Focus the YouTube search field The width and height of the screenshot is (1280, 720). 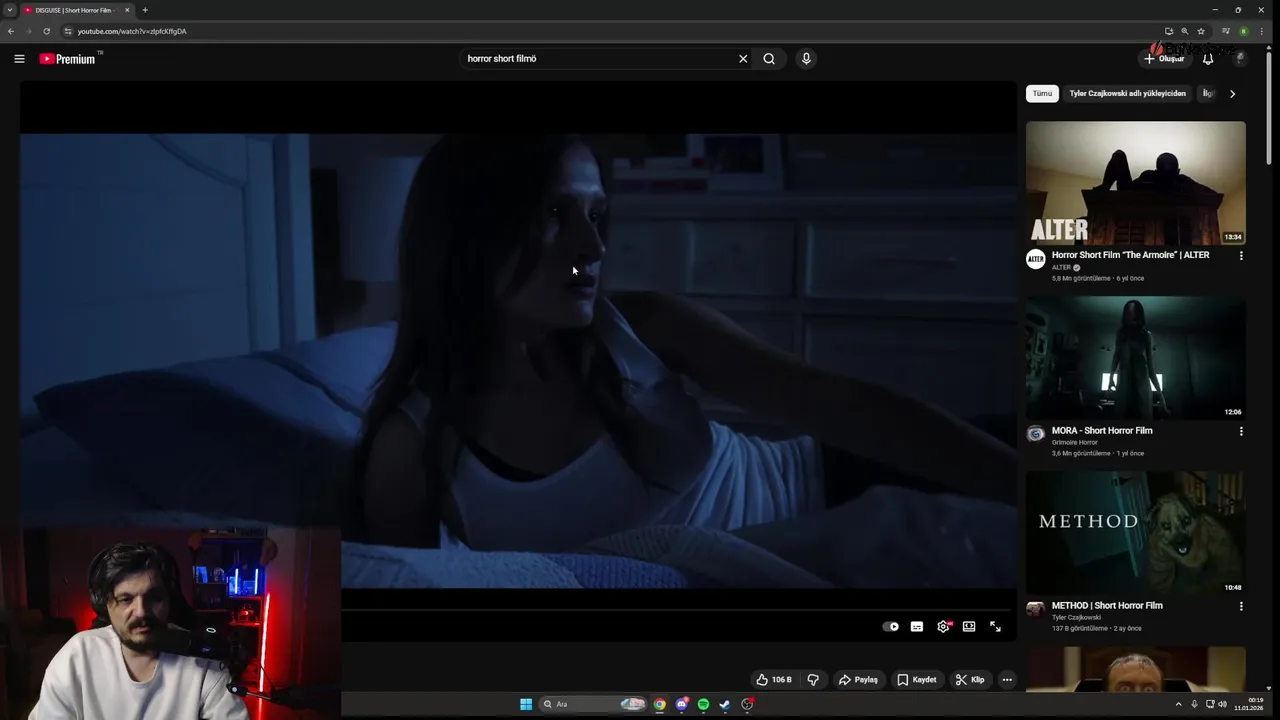pyautogui.click(x=598, y=59)
